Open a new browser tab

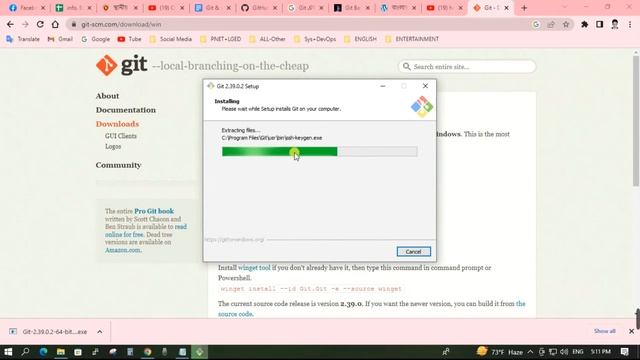(524, 8)
